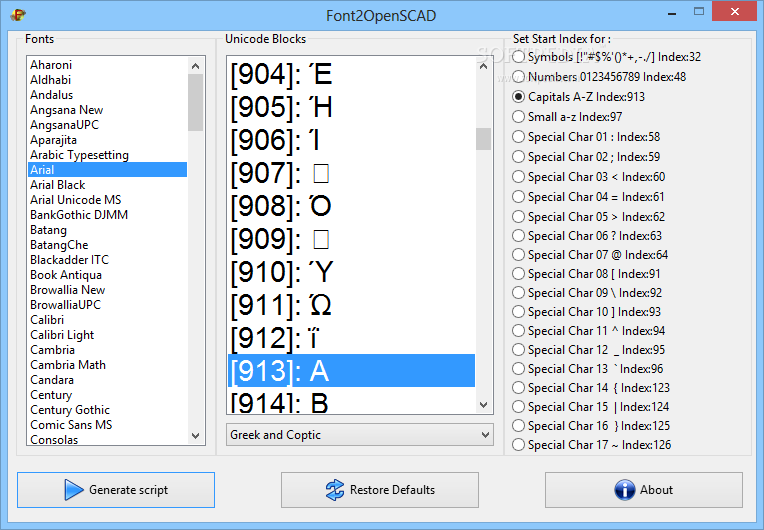The width and height of the screenshot is (764, 530).
Task: Open the About dialog button
Action: [x=644, y=490]
